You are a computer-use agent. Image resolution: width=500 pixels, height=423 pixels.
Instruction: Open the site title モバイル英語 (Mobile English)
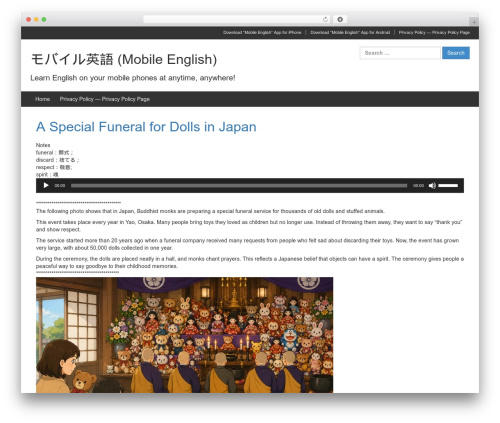[x=124, y=60]
